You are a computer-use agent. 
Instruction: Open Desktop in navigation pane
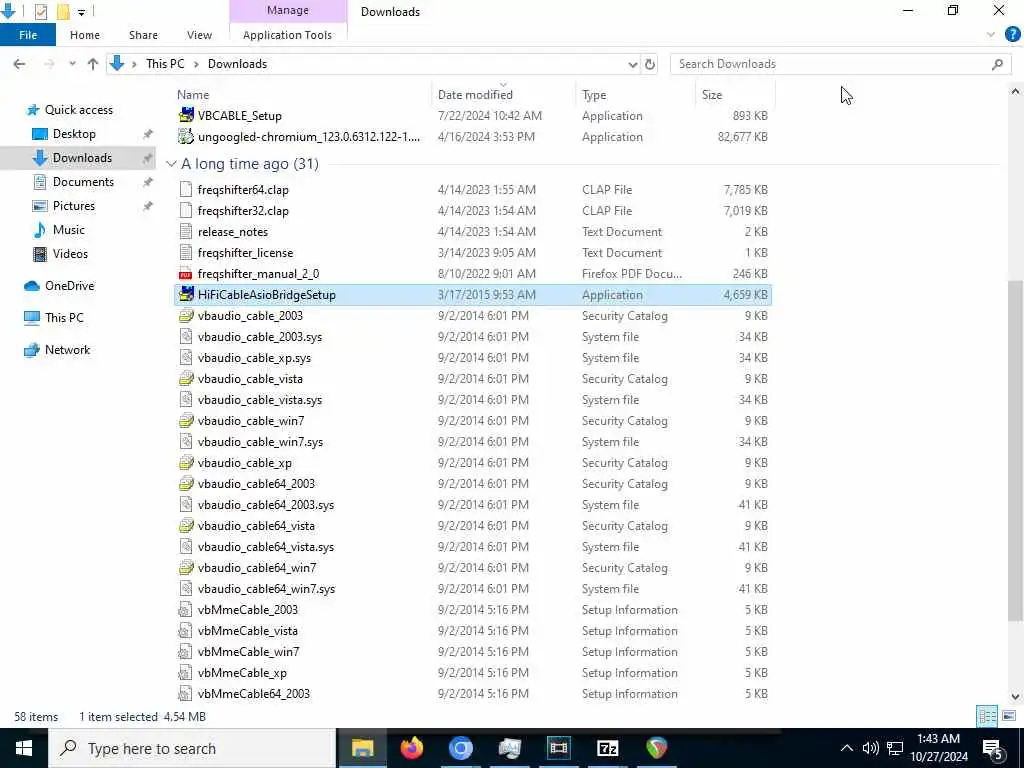tap(74, 134)
